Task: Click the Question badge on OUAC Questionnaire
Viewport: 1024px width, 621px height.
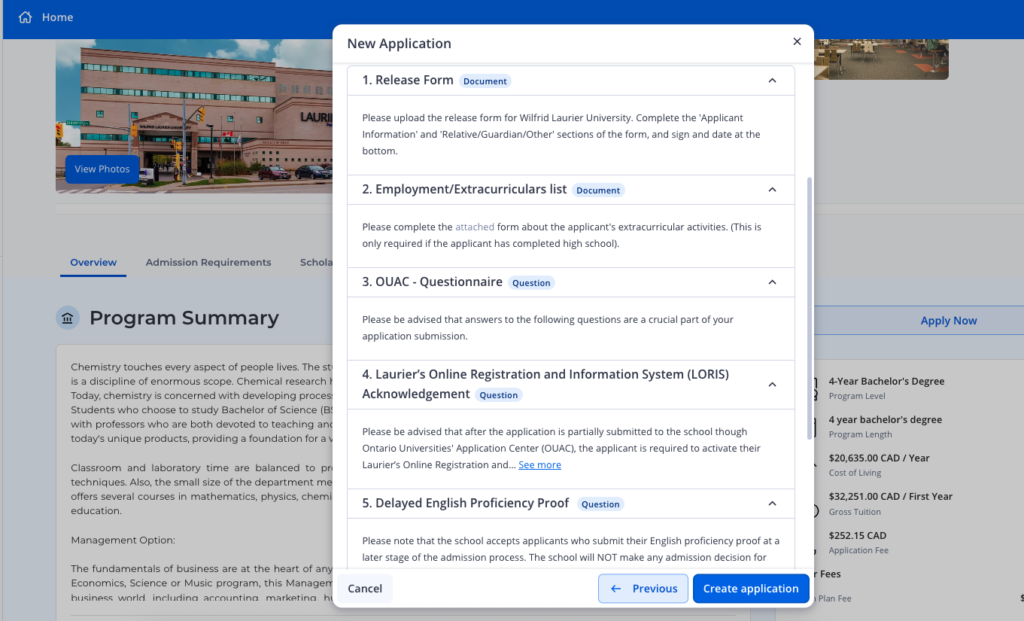Action: coord(531,283)
